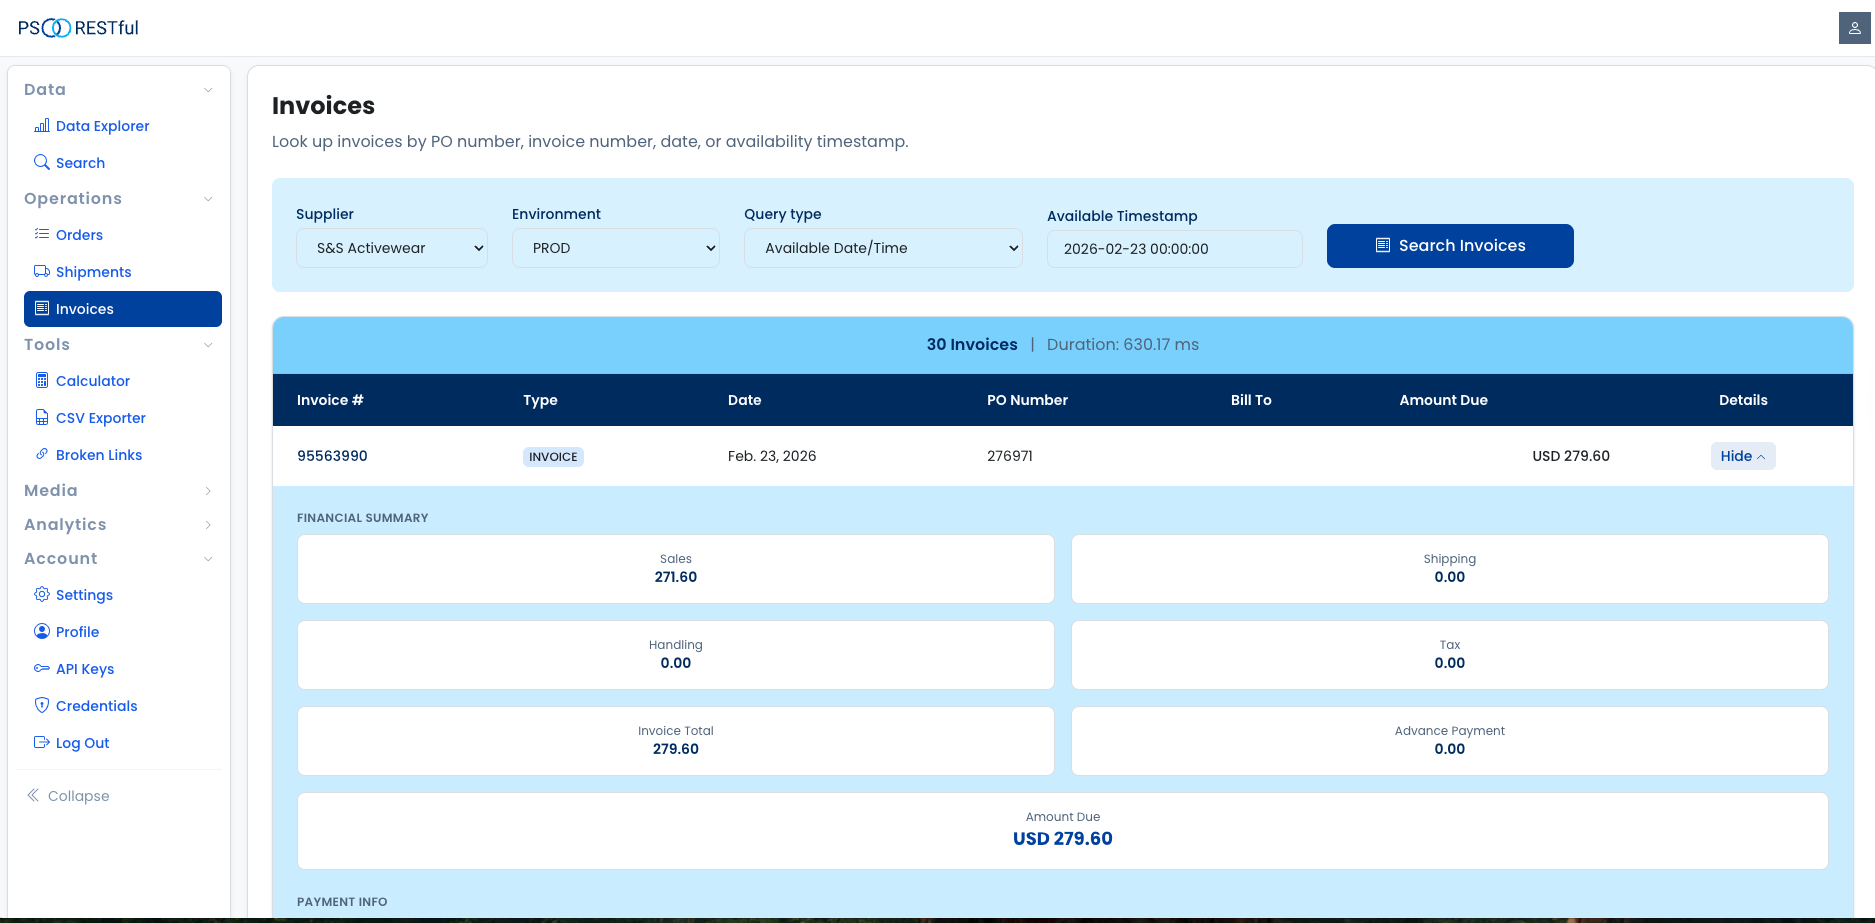Click the API Keys key icon
1875x923 pixels.
pyautogui.click(x=42, y=668)
